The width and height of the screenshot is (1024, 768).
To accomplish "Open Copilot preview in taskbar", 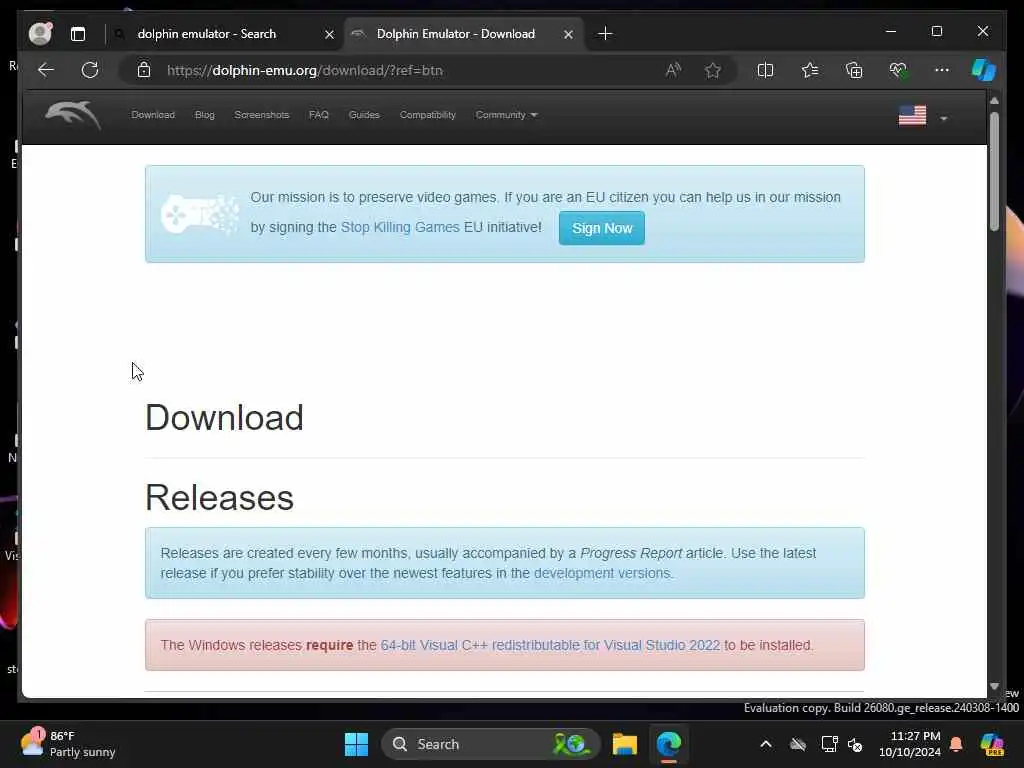I will [x=991, y=744].
